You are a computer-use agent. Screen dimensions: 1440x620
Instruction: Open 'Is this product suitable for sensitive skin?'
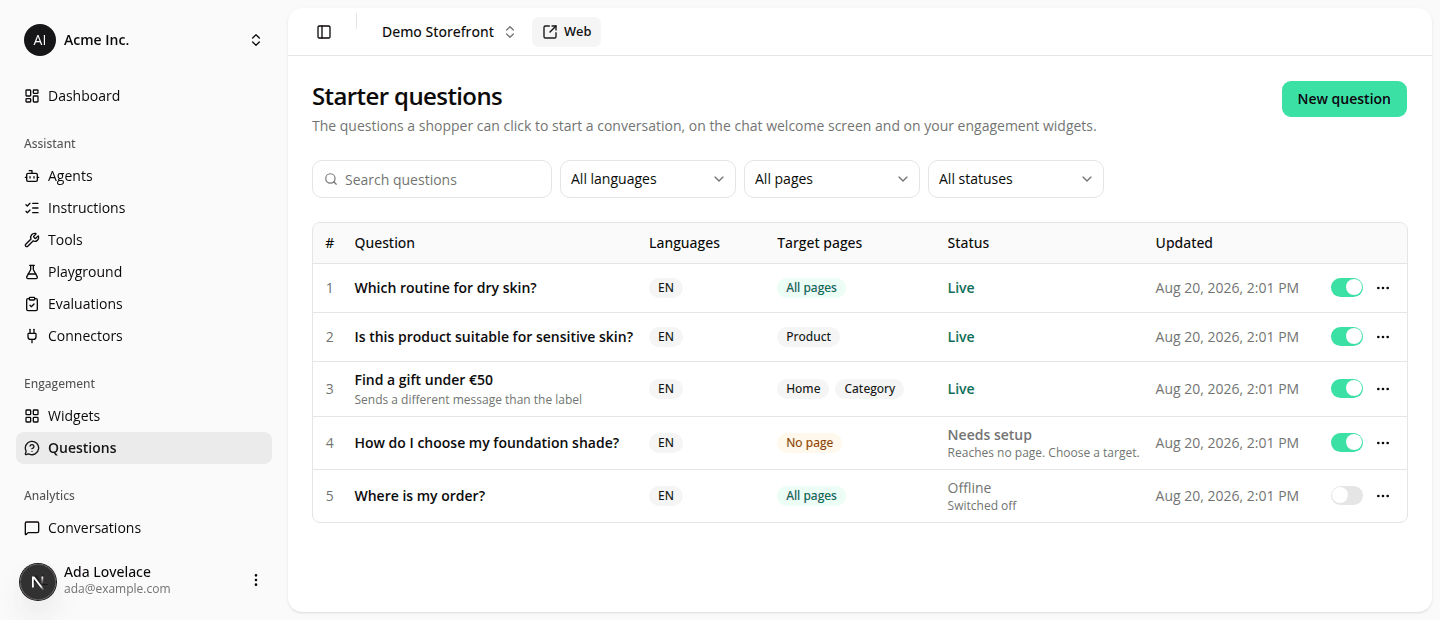click(x=494, y=337)
